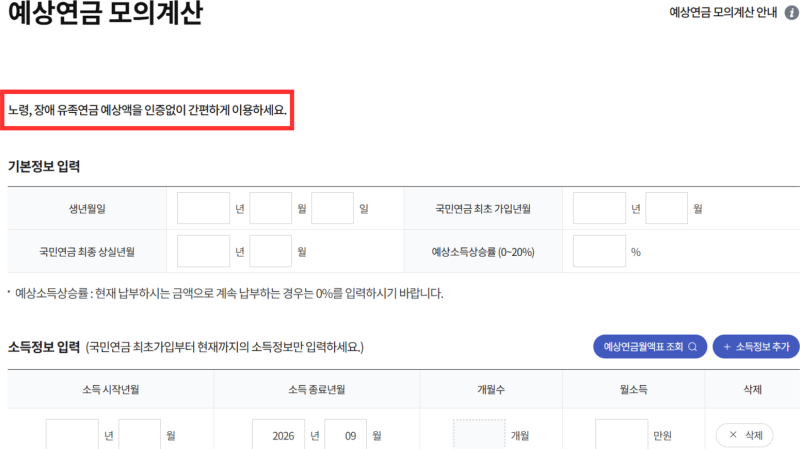
Task: Click the 소득정보 추가 button
Action: pyautogui.click(x=756, y=347)
